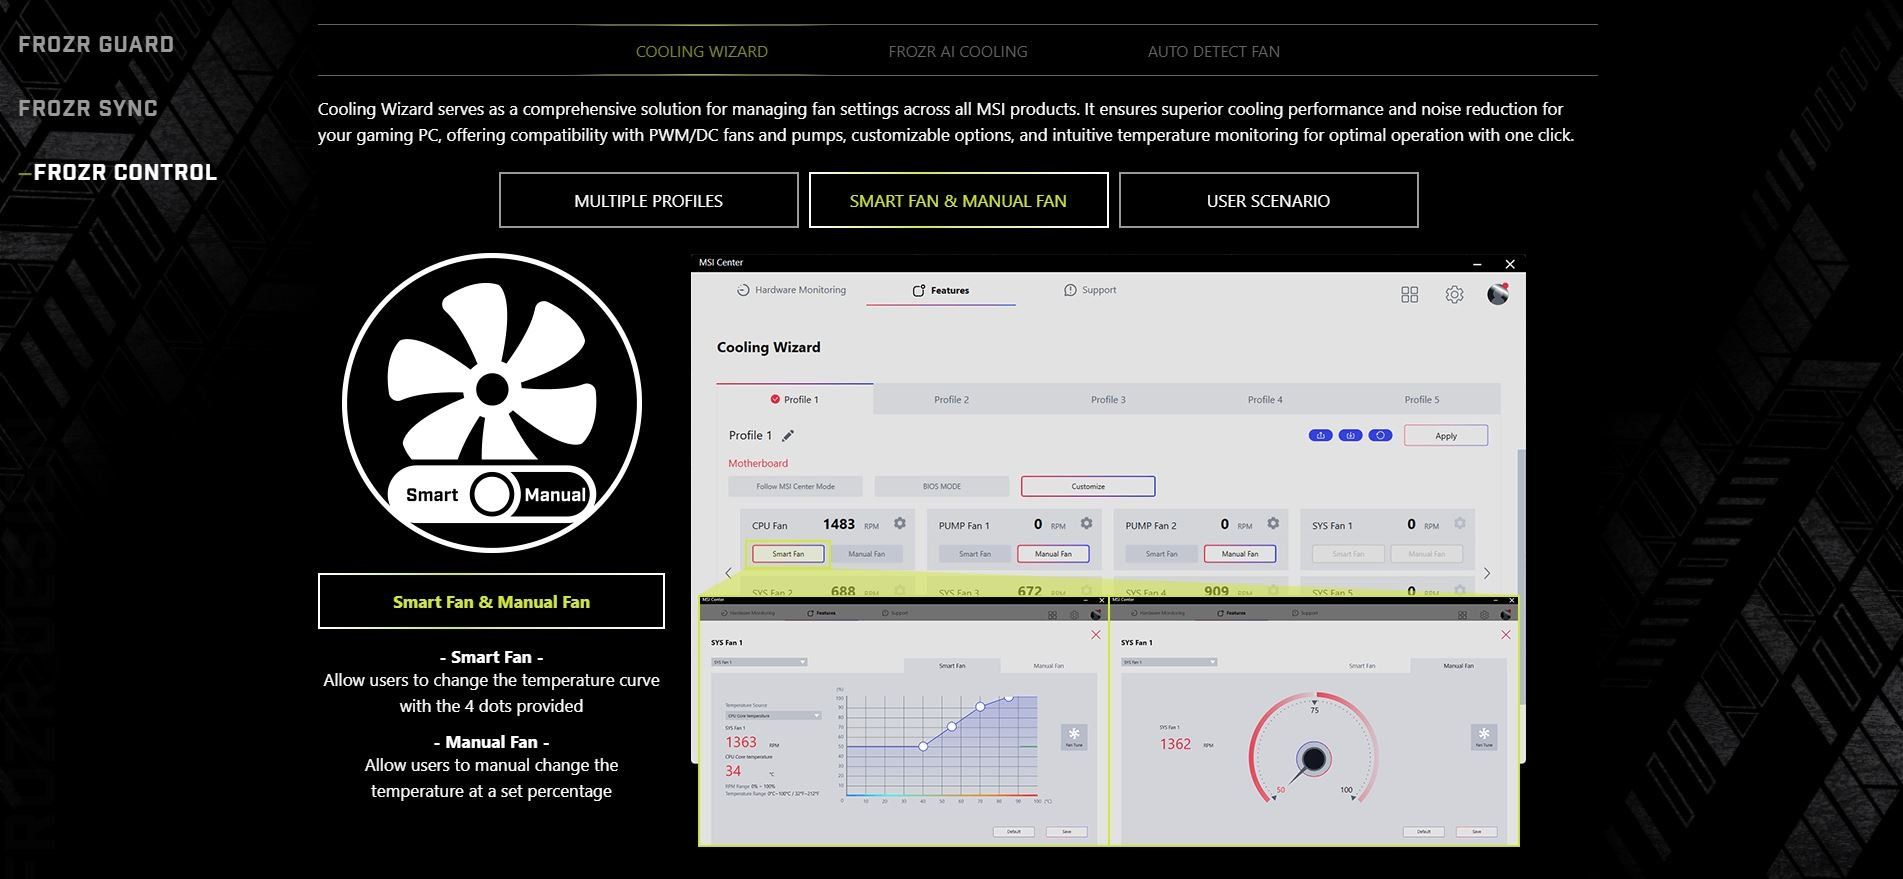The width and height of the screenshot is (1903, 879).
Task: Open the AUTO DETECT FAN tab
Action: coord(1214,51)
